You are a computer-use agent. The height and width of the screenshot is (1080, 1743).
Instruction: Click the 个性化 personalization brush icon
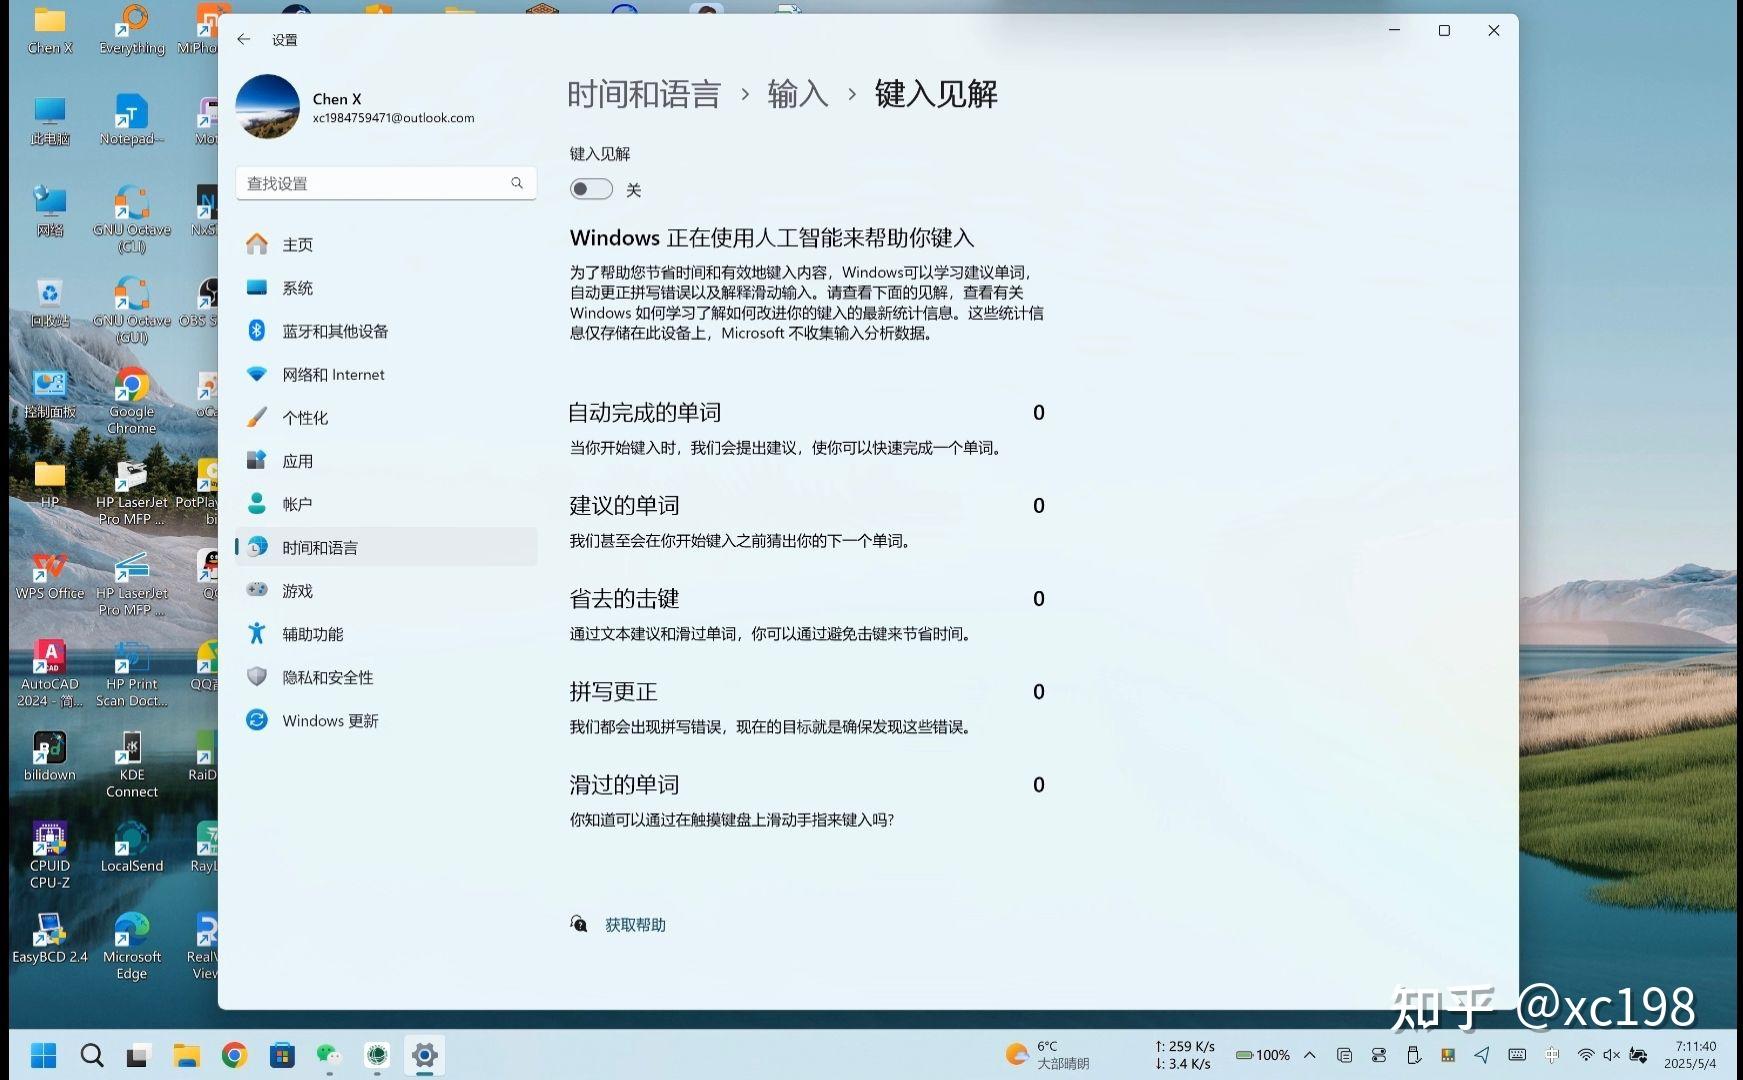[x=257, y=417]
